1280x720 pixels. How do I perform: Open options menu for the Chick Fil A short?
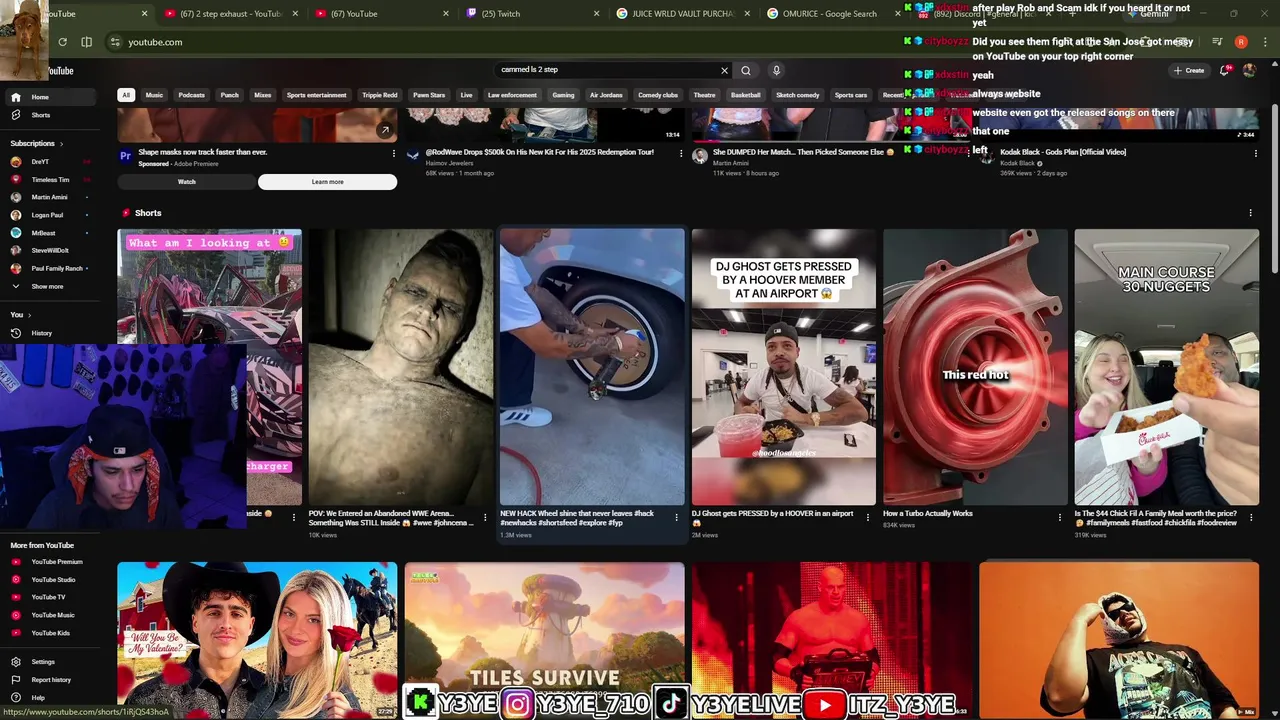click(1251, 517)
